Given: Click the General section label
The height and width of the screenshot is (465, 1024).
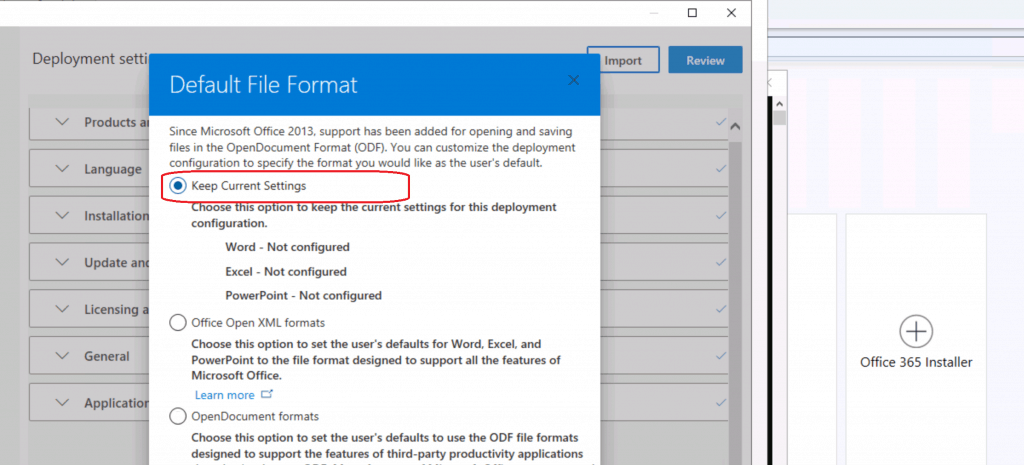Looking at the screenshot, I should (106, 357).
